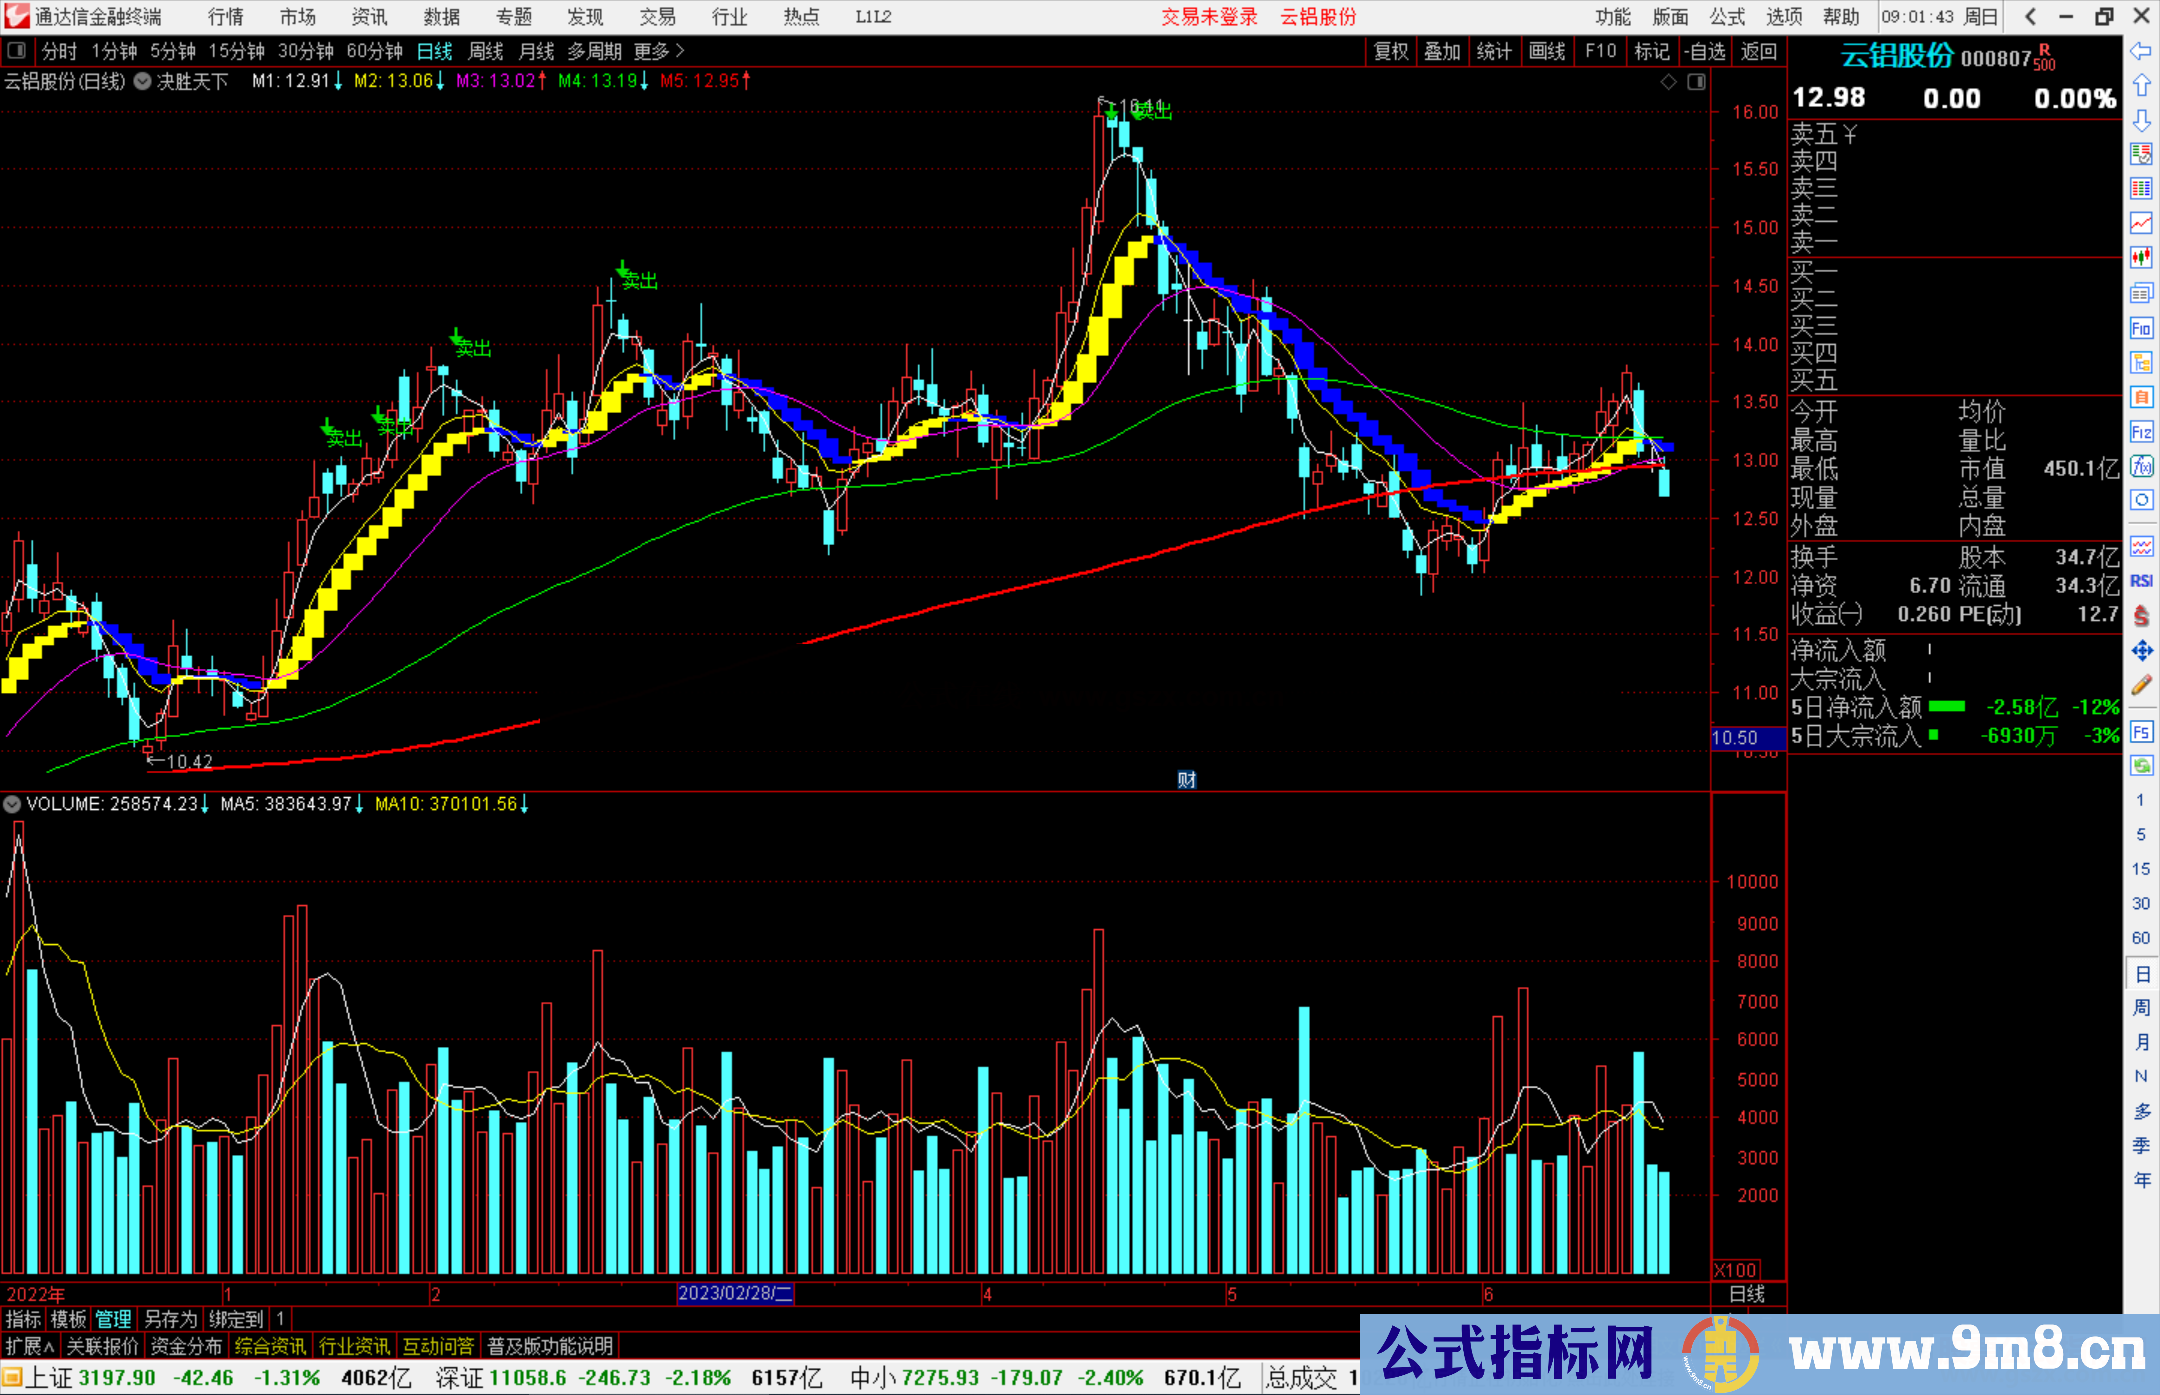Click the candlestick chart sidebar icon
This screenshot has height=1395, width=2160.
[x=2141, y=258]
